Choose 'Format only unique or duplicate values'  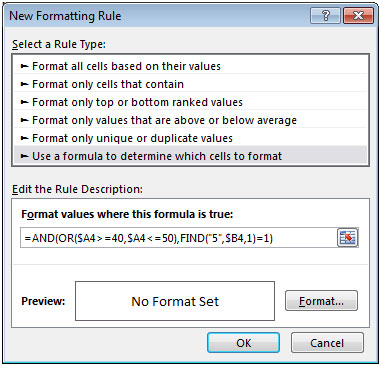pyautogui.click(x=190, y=138)
